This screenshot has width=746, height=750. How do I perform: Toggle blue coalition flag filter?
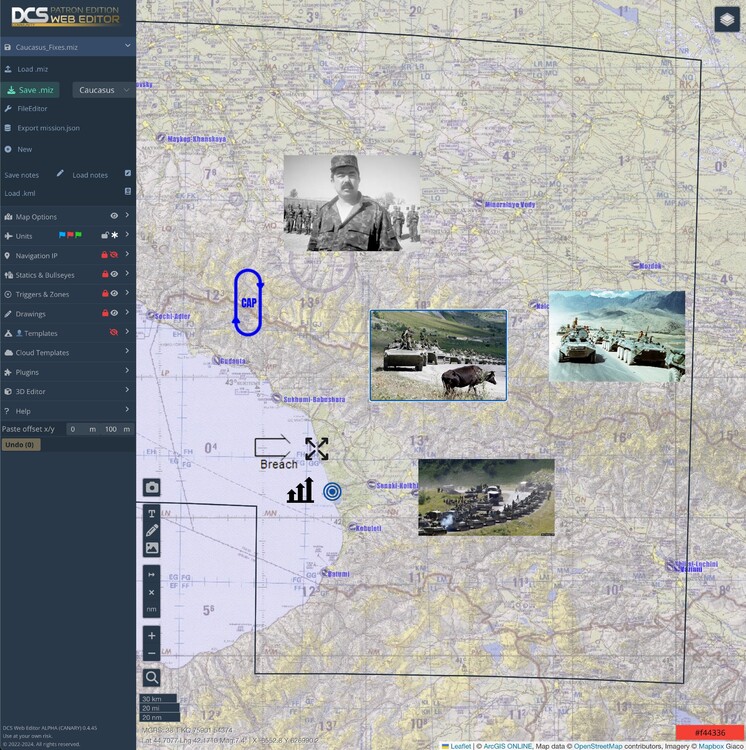tap(62, 235)
